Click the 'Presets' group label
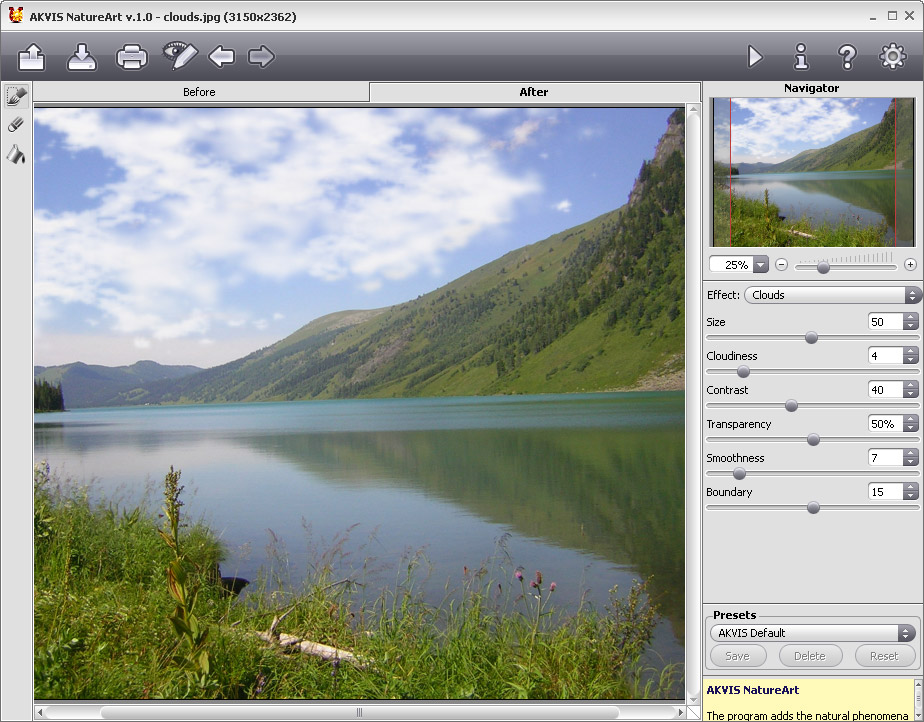924x722 pixels. pyautogui.click(x=734, y=615)
